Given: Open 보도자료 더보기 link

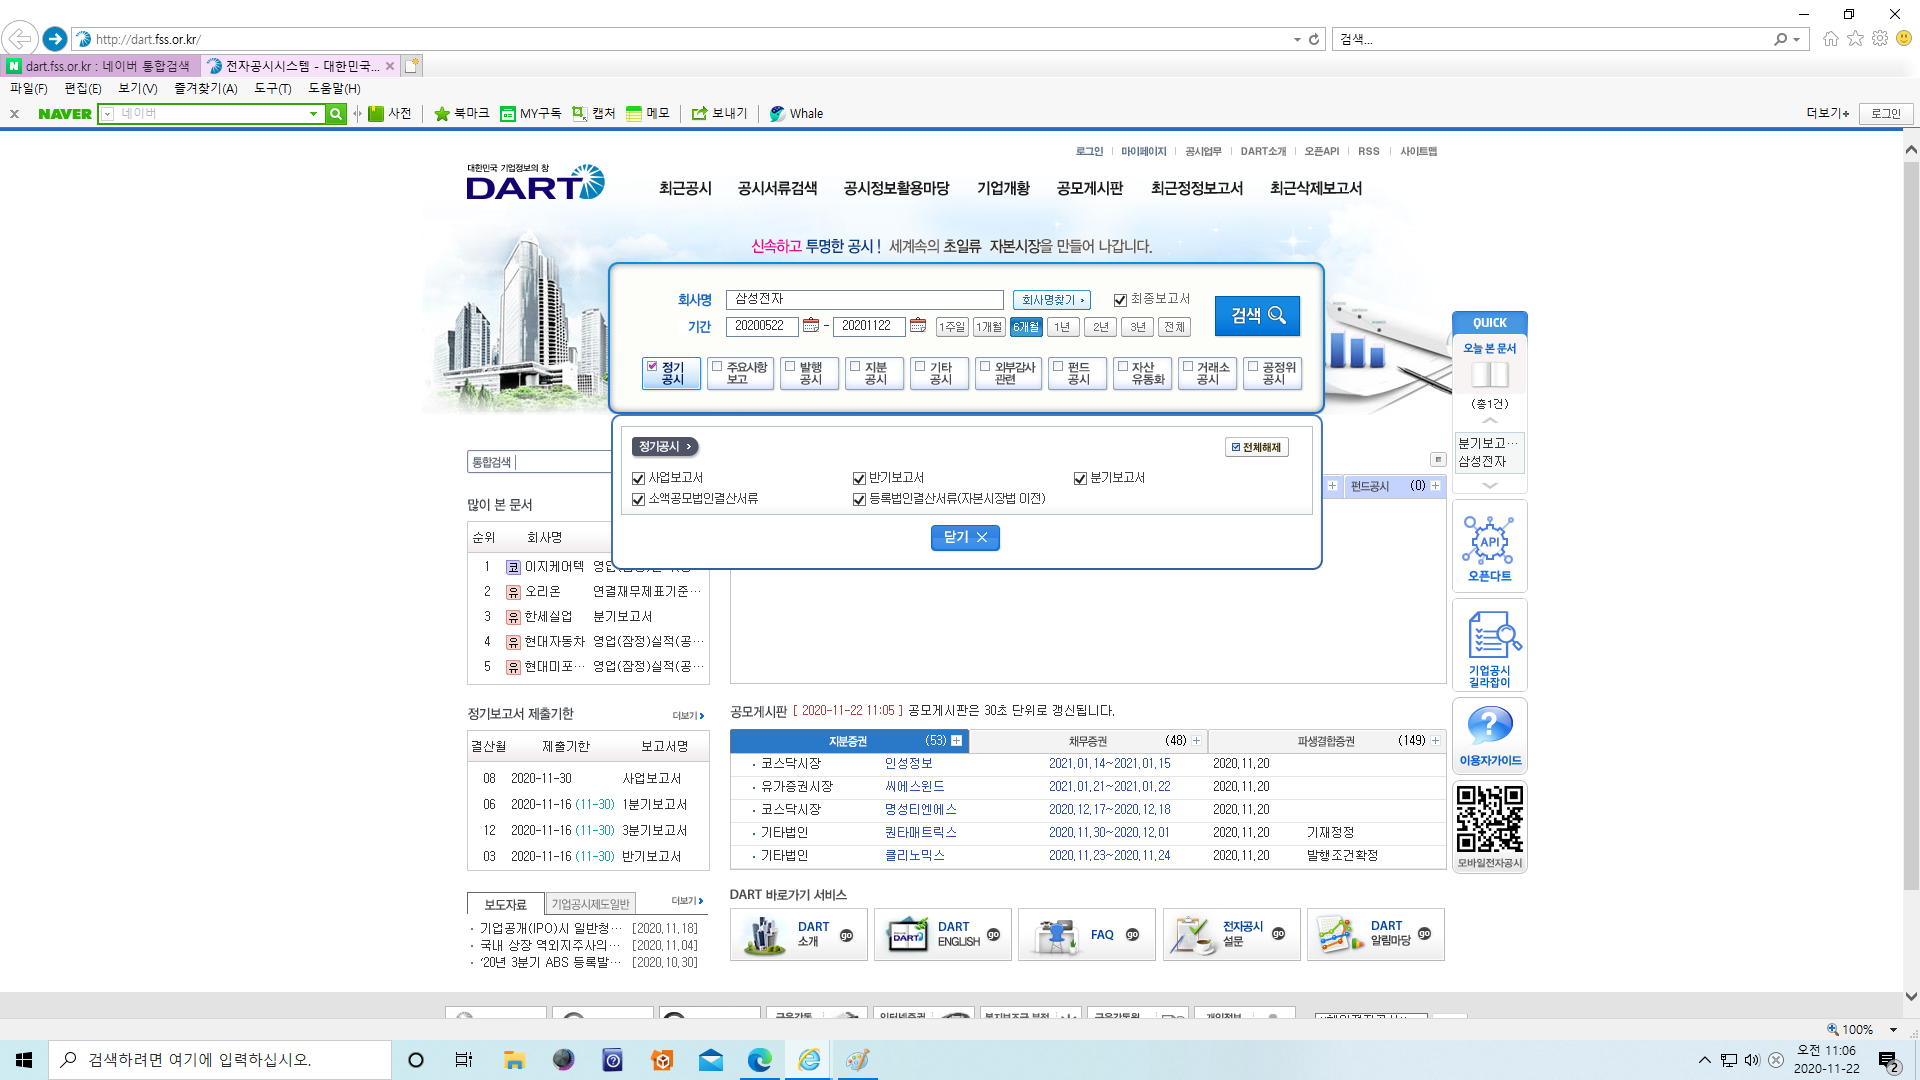Looking at the screenshot, I should pyautogui.click(x=688, y=901).
